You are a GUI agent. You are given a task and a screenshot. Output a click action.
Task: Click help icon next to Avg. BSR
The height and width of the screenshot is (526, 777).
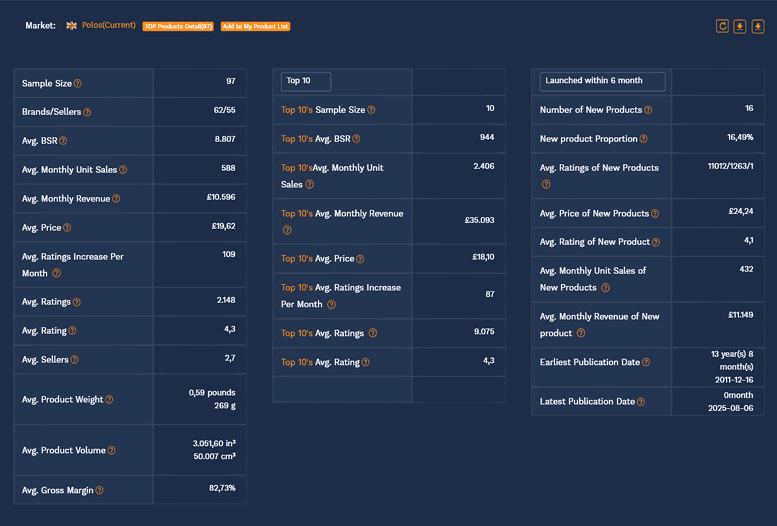tap(63, 141)
